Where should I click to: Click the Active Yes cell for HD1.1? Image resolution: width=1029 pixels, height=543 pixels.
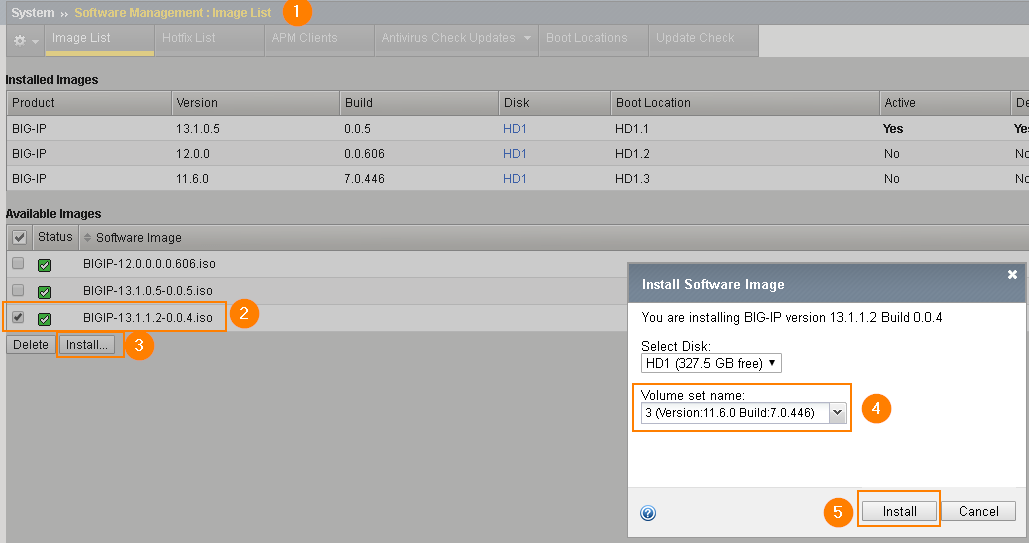pyautogui.click(x=893, y=129)
